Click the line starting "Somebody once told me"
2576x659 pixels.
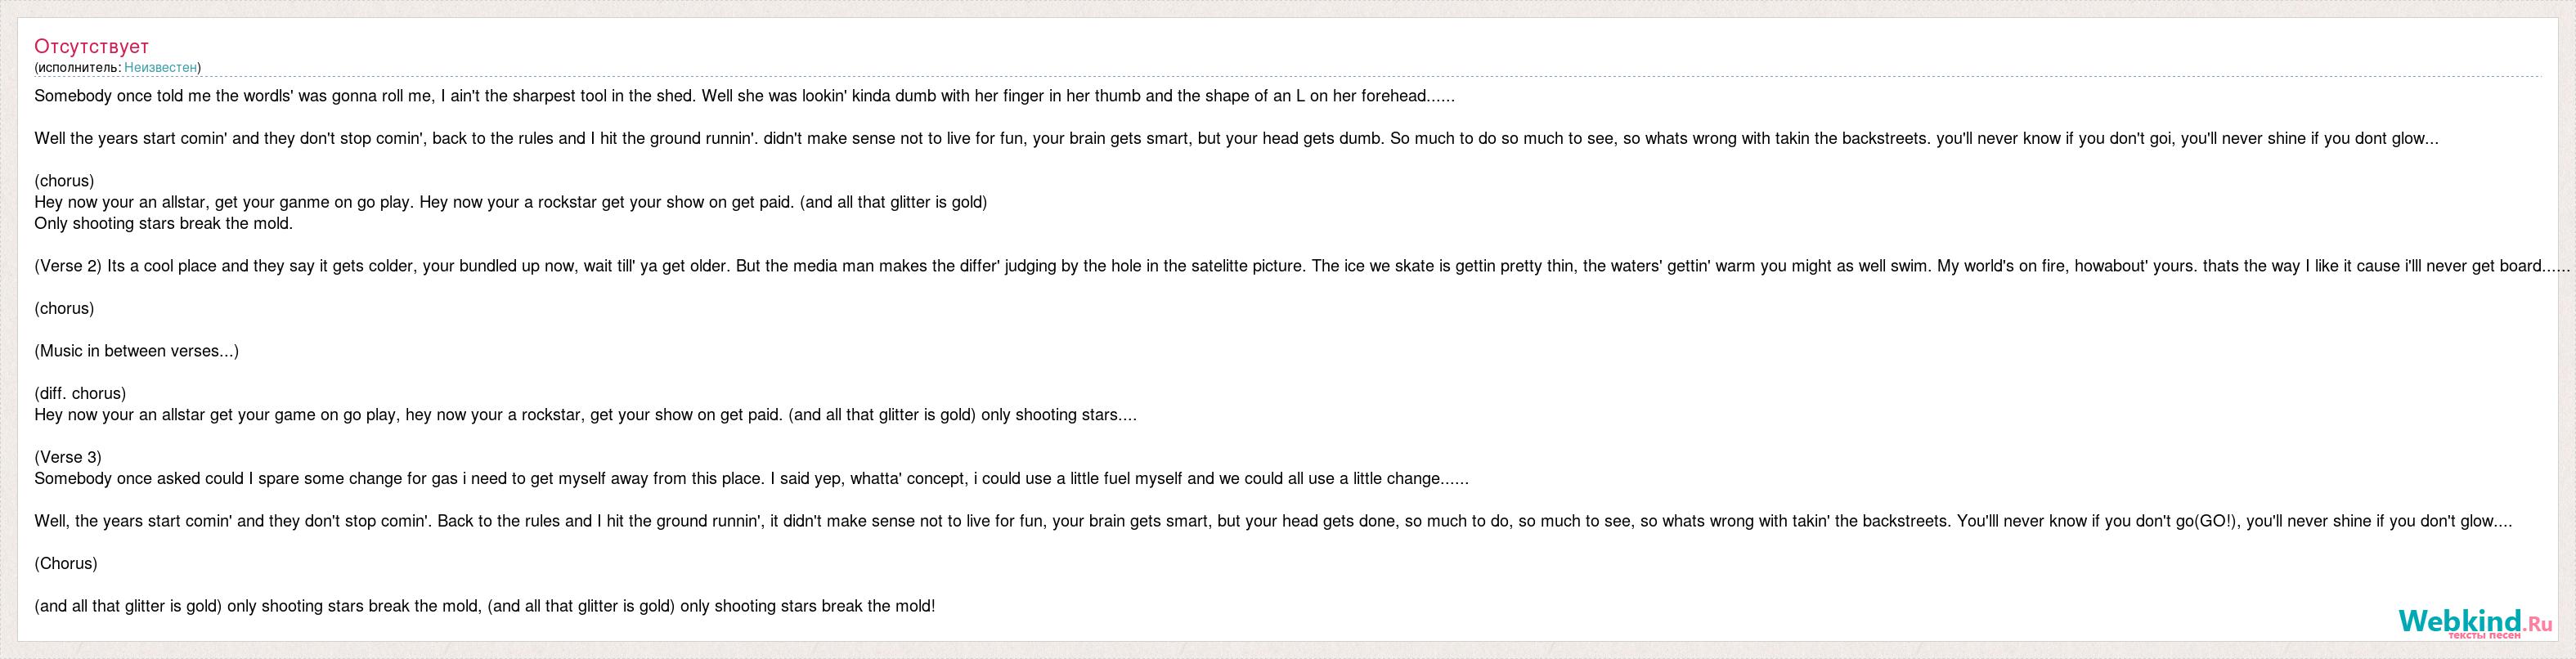[x=744, y=96]
